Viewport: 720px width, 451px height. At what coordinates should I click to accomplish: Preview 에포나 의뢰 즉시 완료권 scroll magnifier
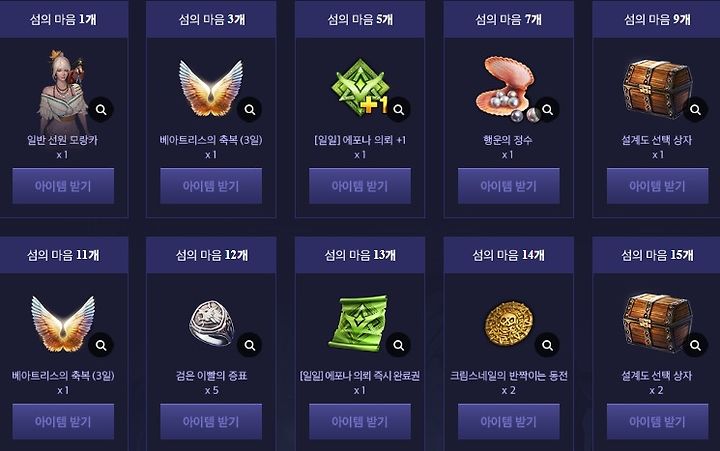398,345
